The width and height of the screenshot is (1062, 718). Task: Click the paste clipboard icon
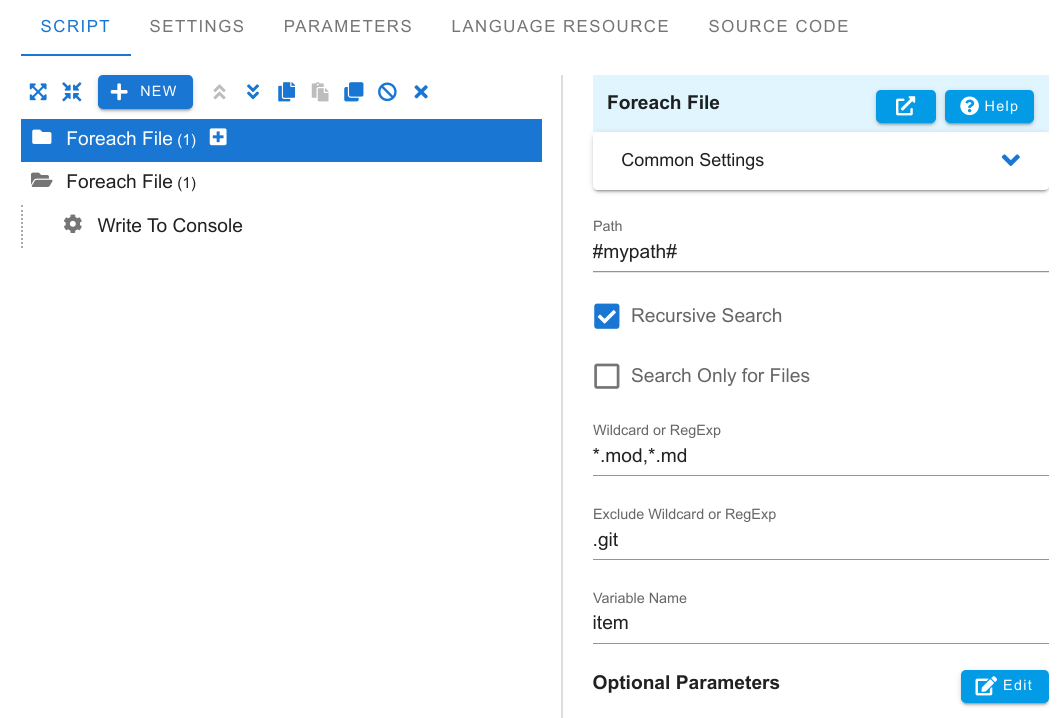(x=320, y=91)
